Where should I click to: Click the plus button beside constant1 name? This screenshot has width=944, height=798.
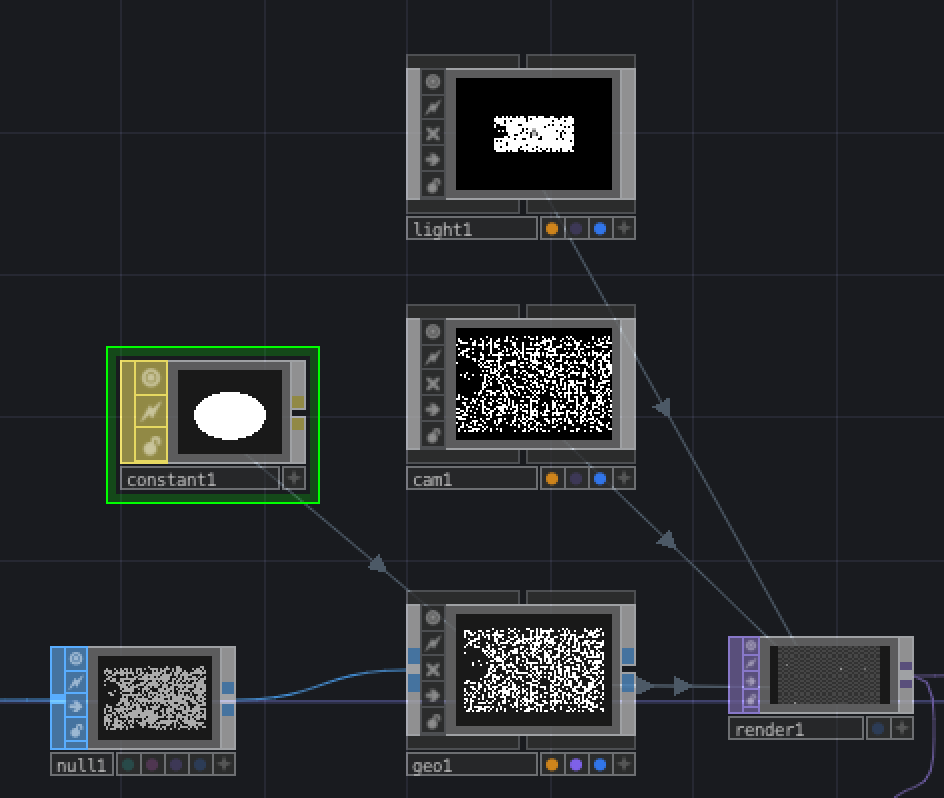(x=294, y=479)
